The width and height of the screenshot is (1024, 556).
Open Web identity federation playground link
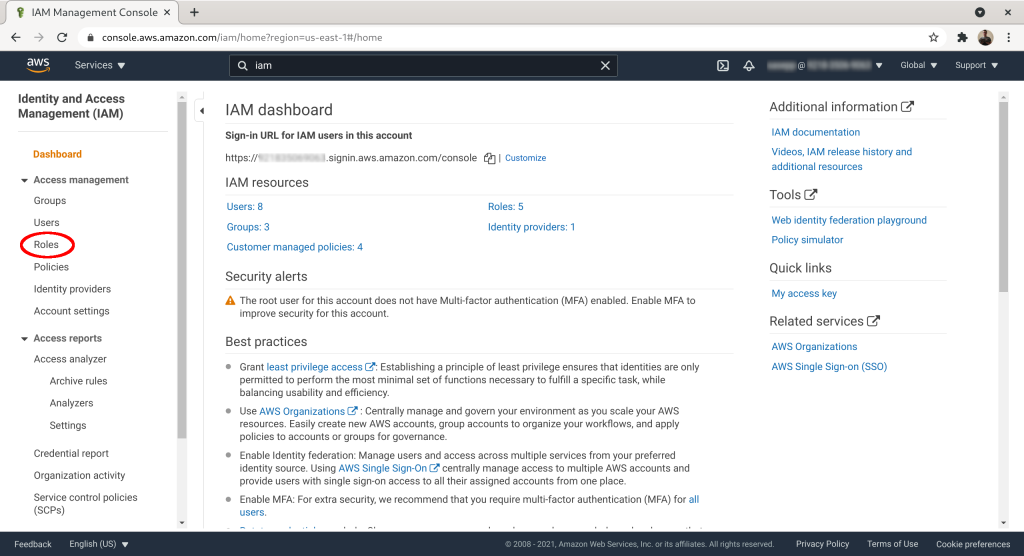(x=849, y=220)
